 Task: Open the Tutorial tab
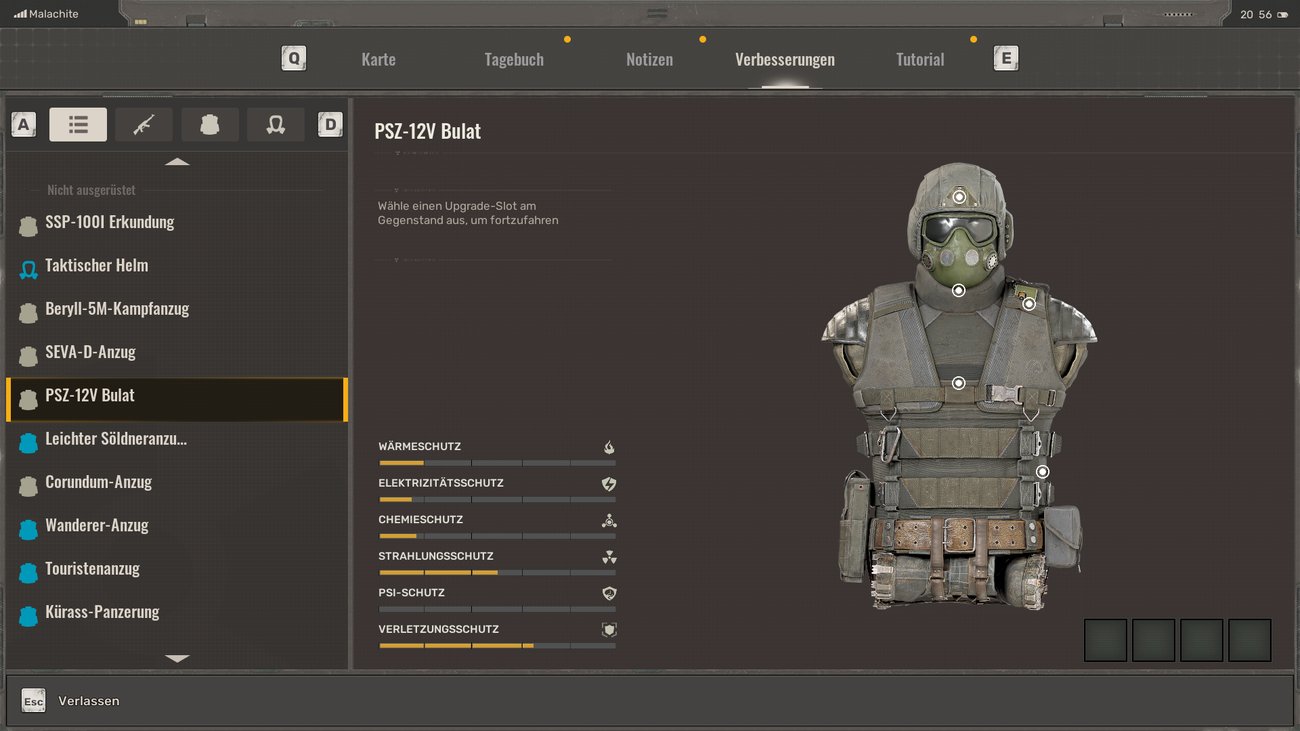coord(920,59)
